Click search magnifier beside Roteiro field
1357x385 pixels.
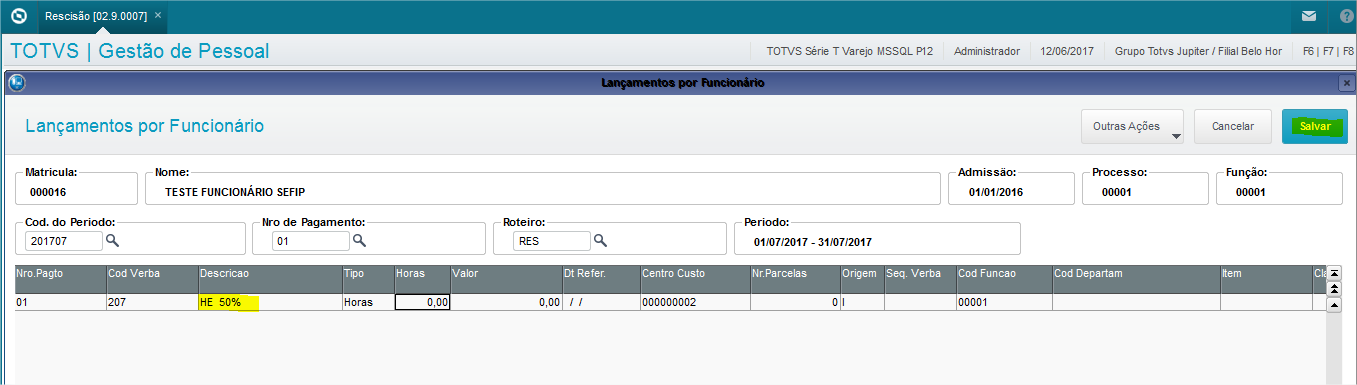[x=600, y=240]
